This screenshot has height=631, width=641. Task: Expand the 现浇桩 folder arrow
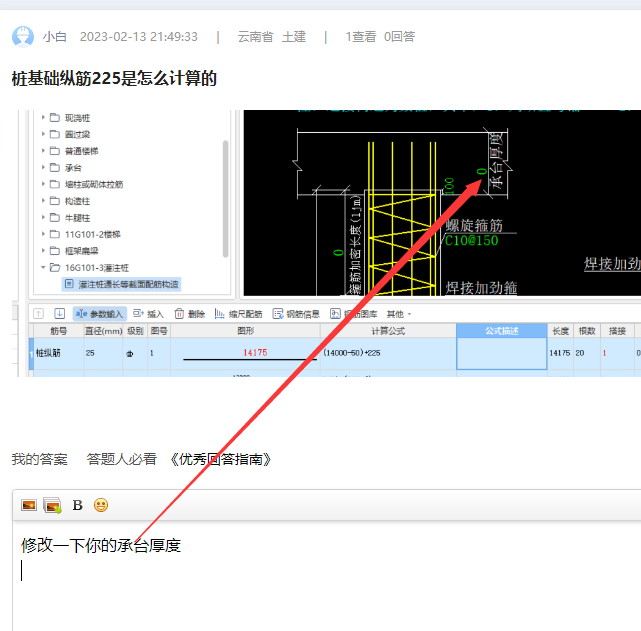[x=43, y=118]
